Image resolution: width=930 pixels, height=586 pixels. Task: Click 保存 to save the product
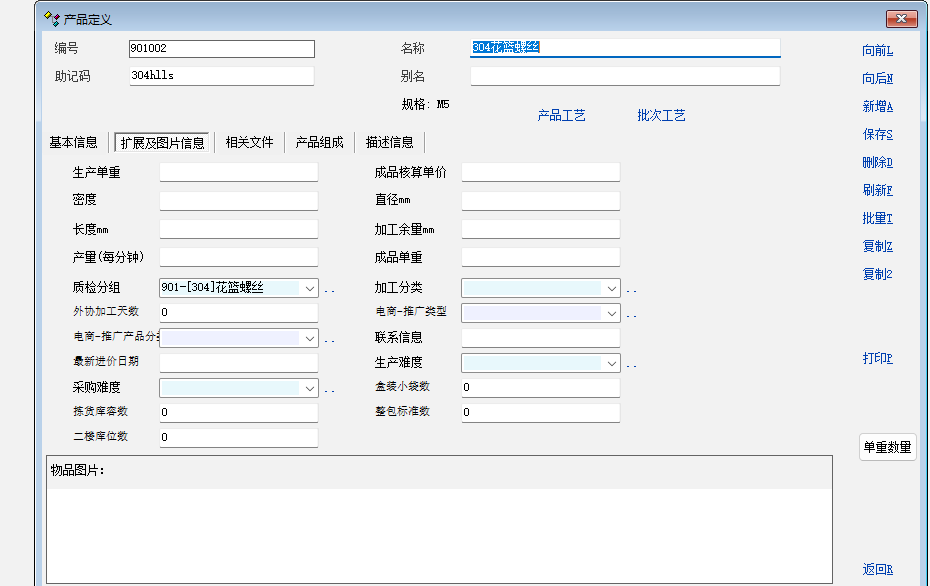[877, 134]
